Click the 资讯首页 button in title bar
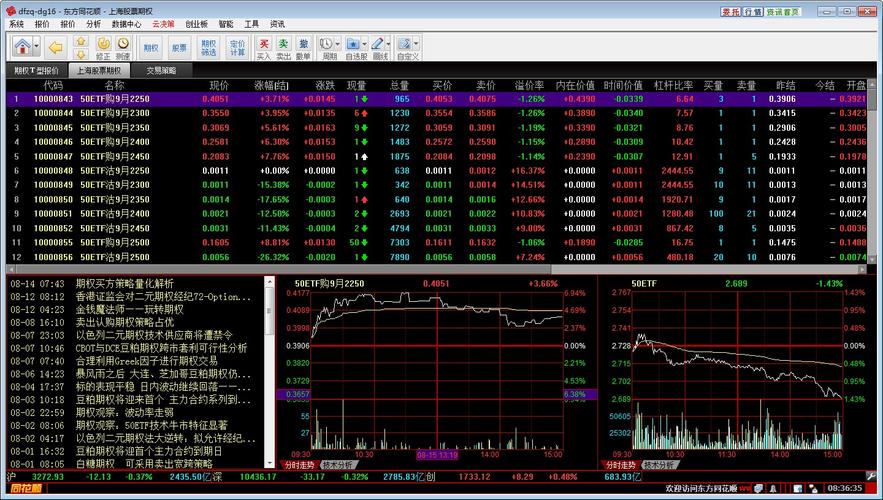 click(783, 11)
